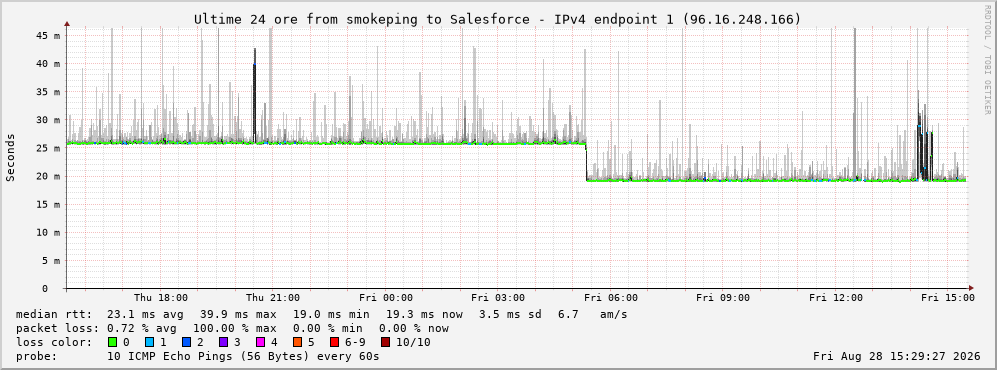This screenshot has height=370, width=997.
Task: Click the Fri 15:00 time axis label
Action: 948,298
